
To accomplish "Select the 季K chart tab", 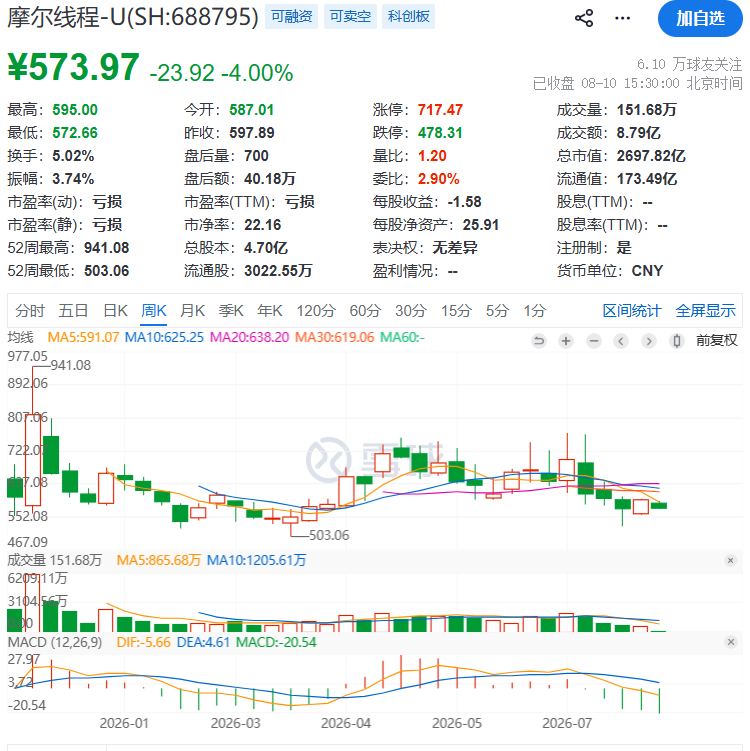I will (x=231, y=310).
